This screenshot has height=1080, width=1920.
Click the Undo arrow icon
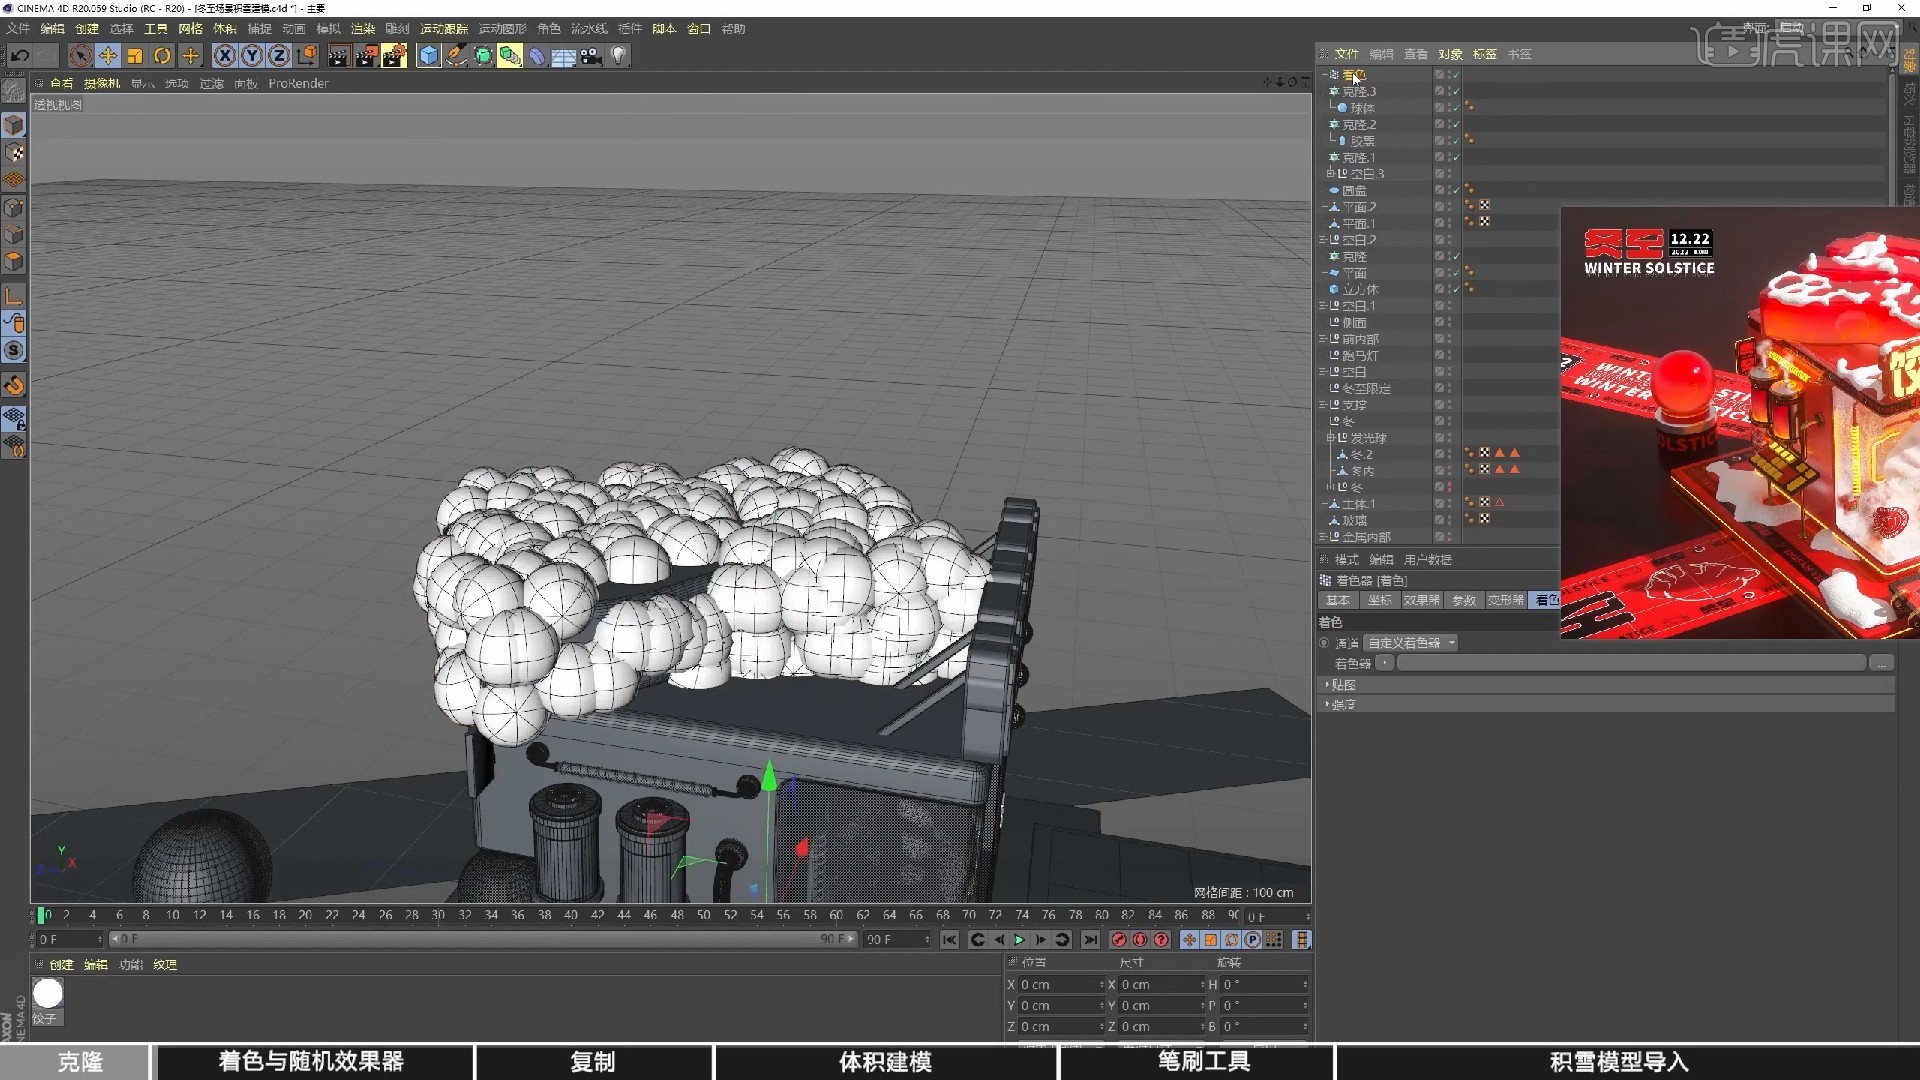click(20, 56)
